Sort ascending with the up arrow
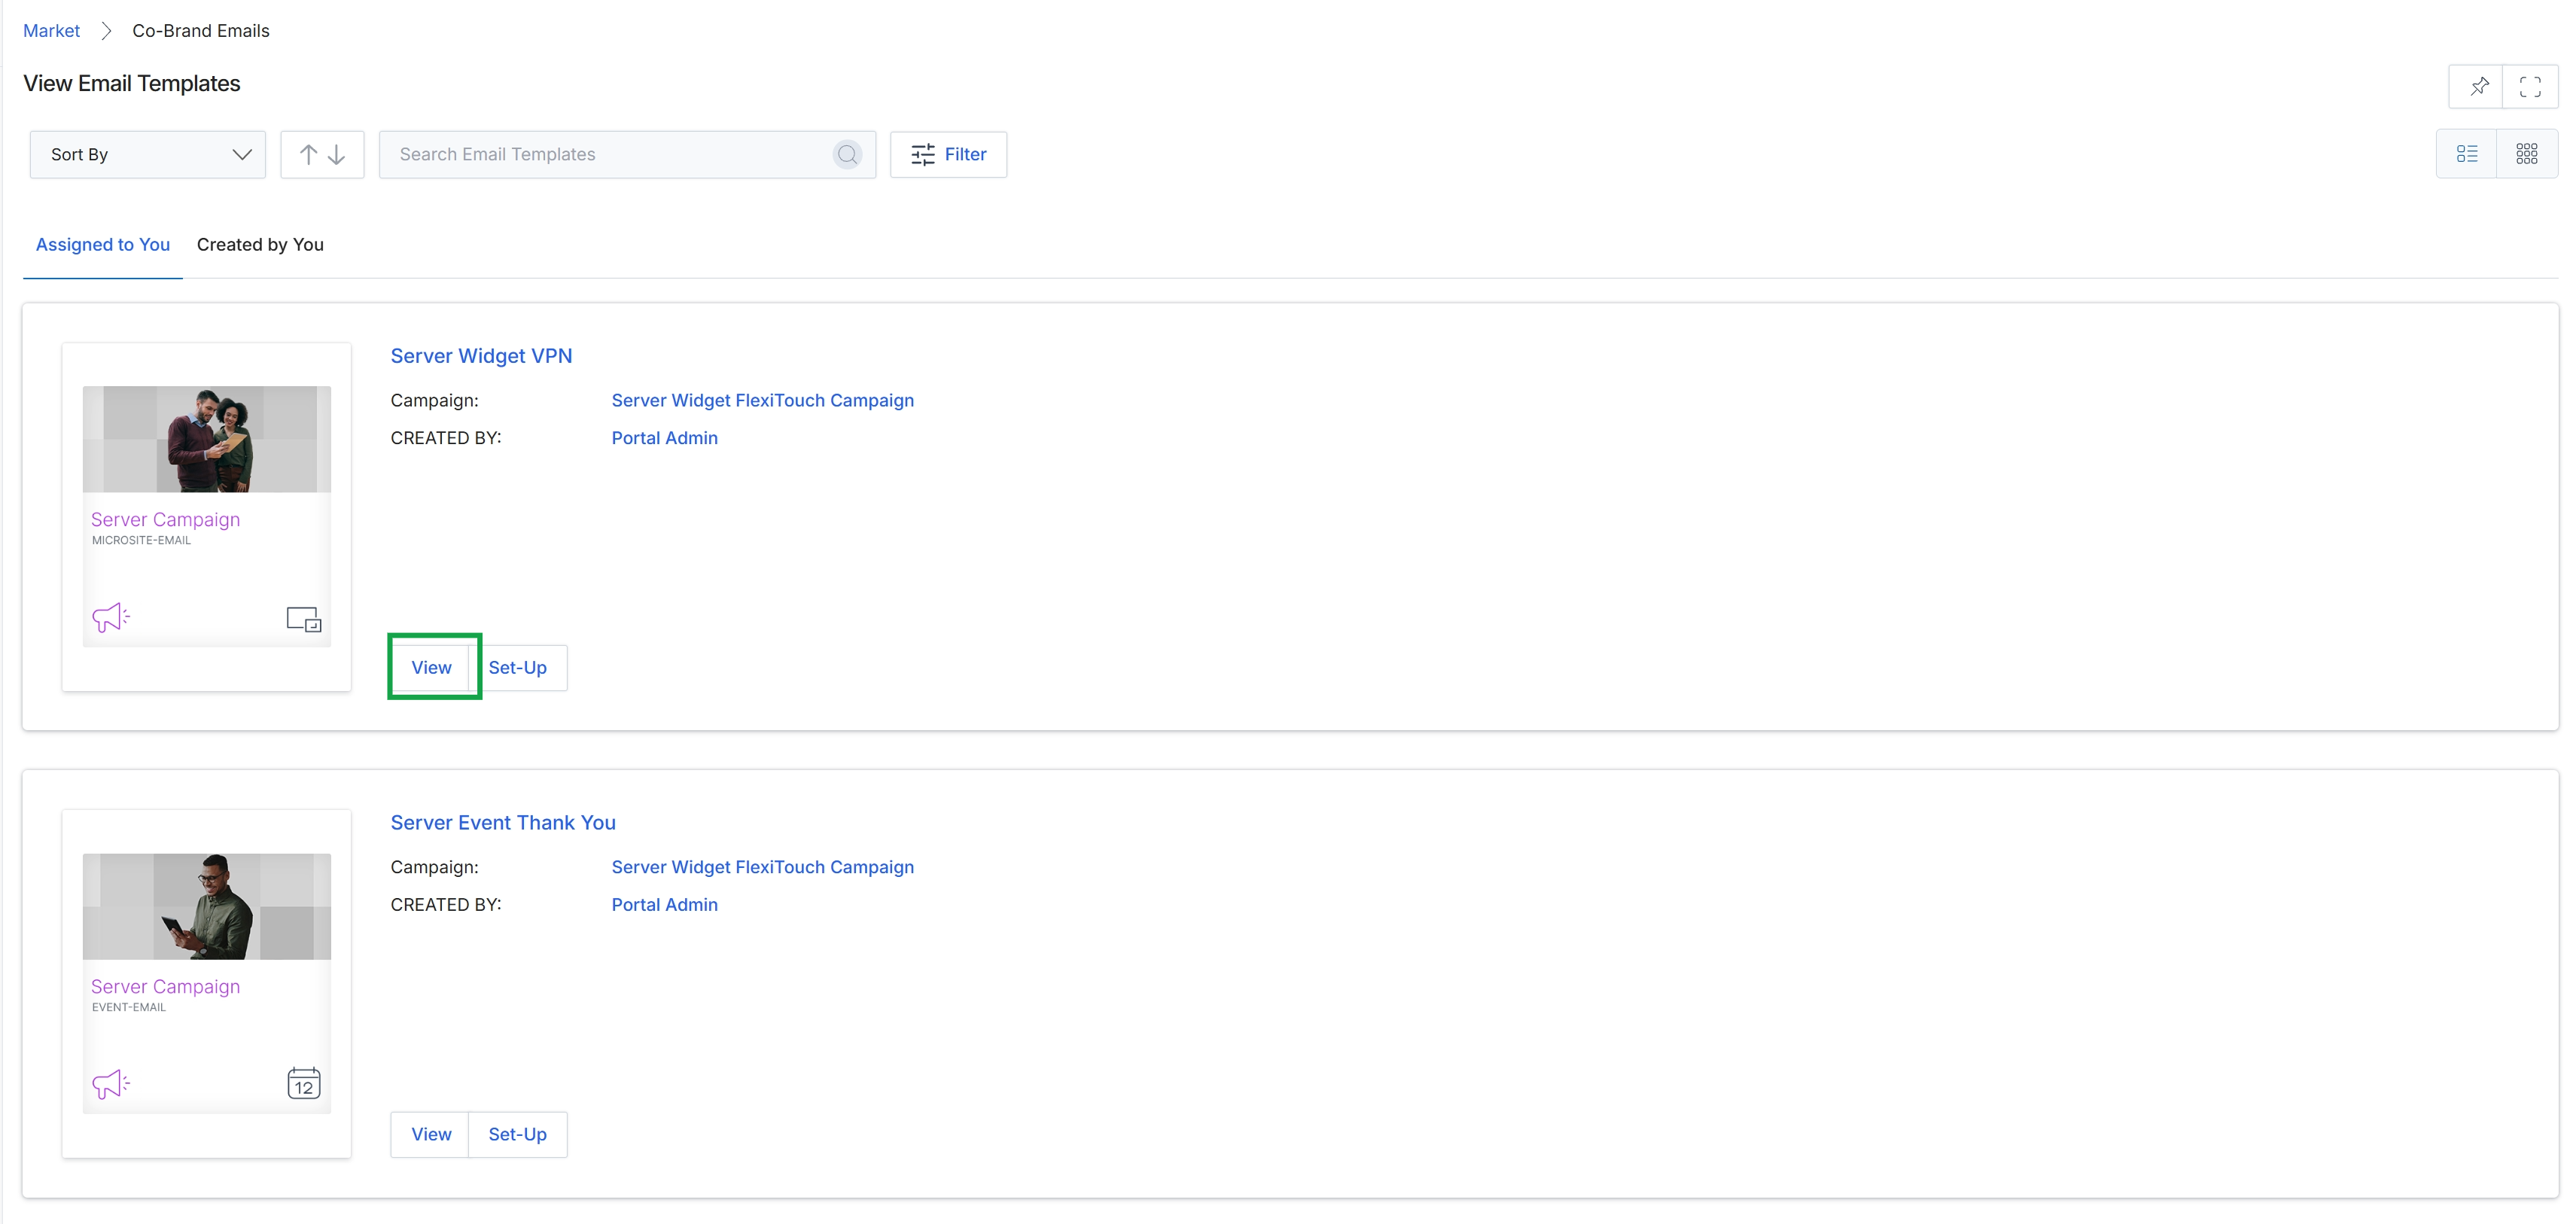This screenshot has height=1224, width=2576. click(x=309, y=154)
